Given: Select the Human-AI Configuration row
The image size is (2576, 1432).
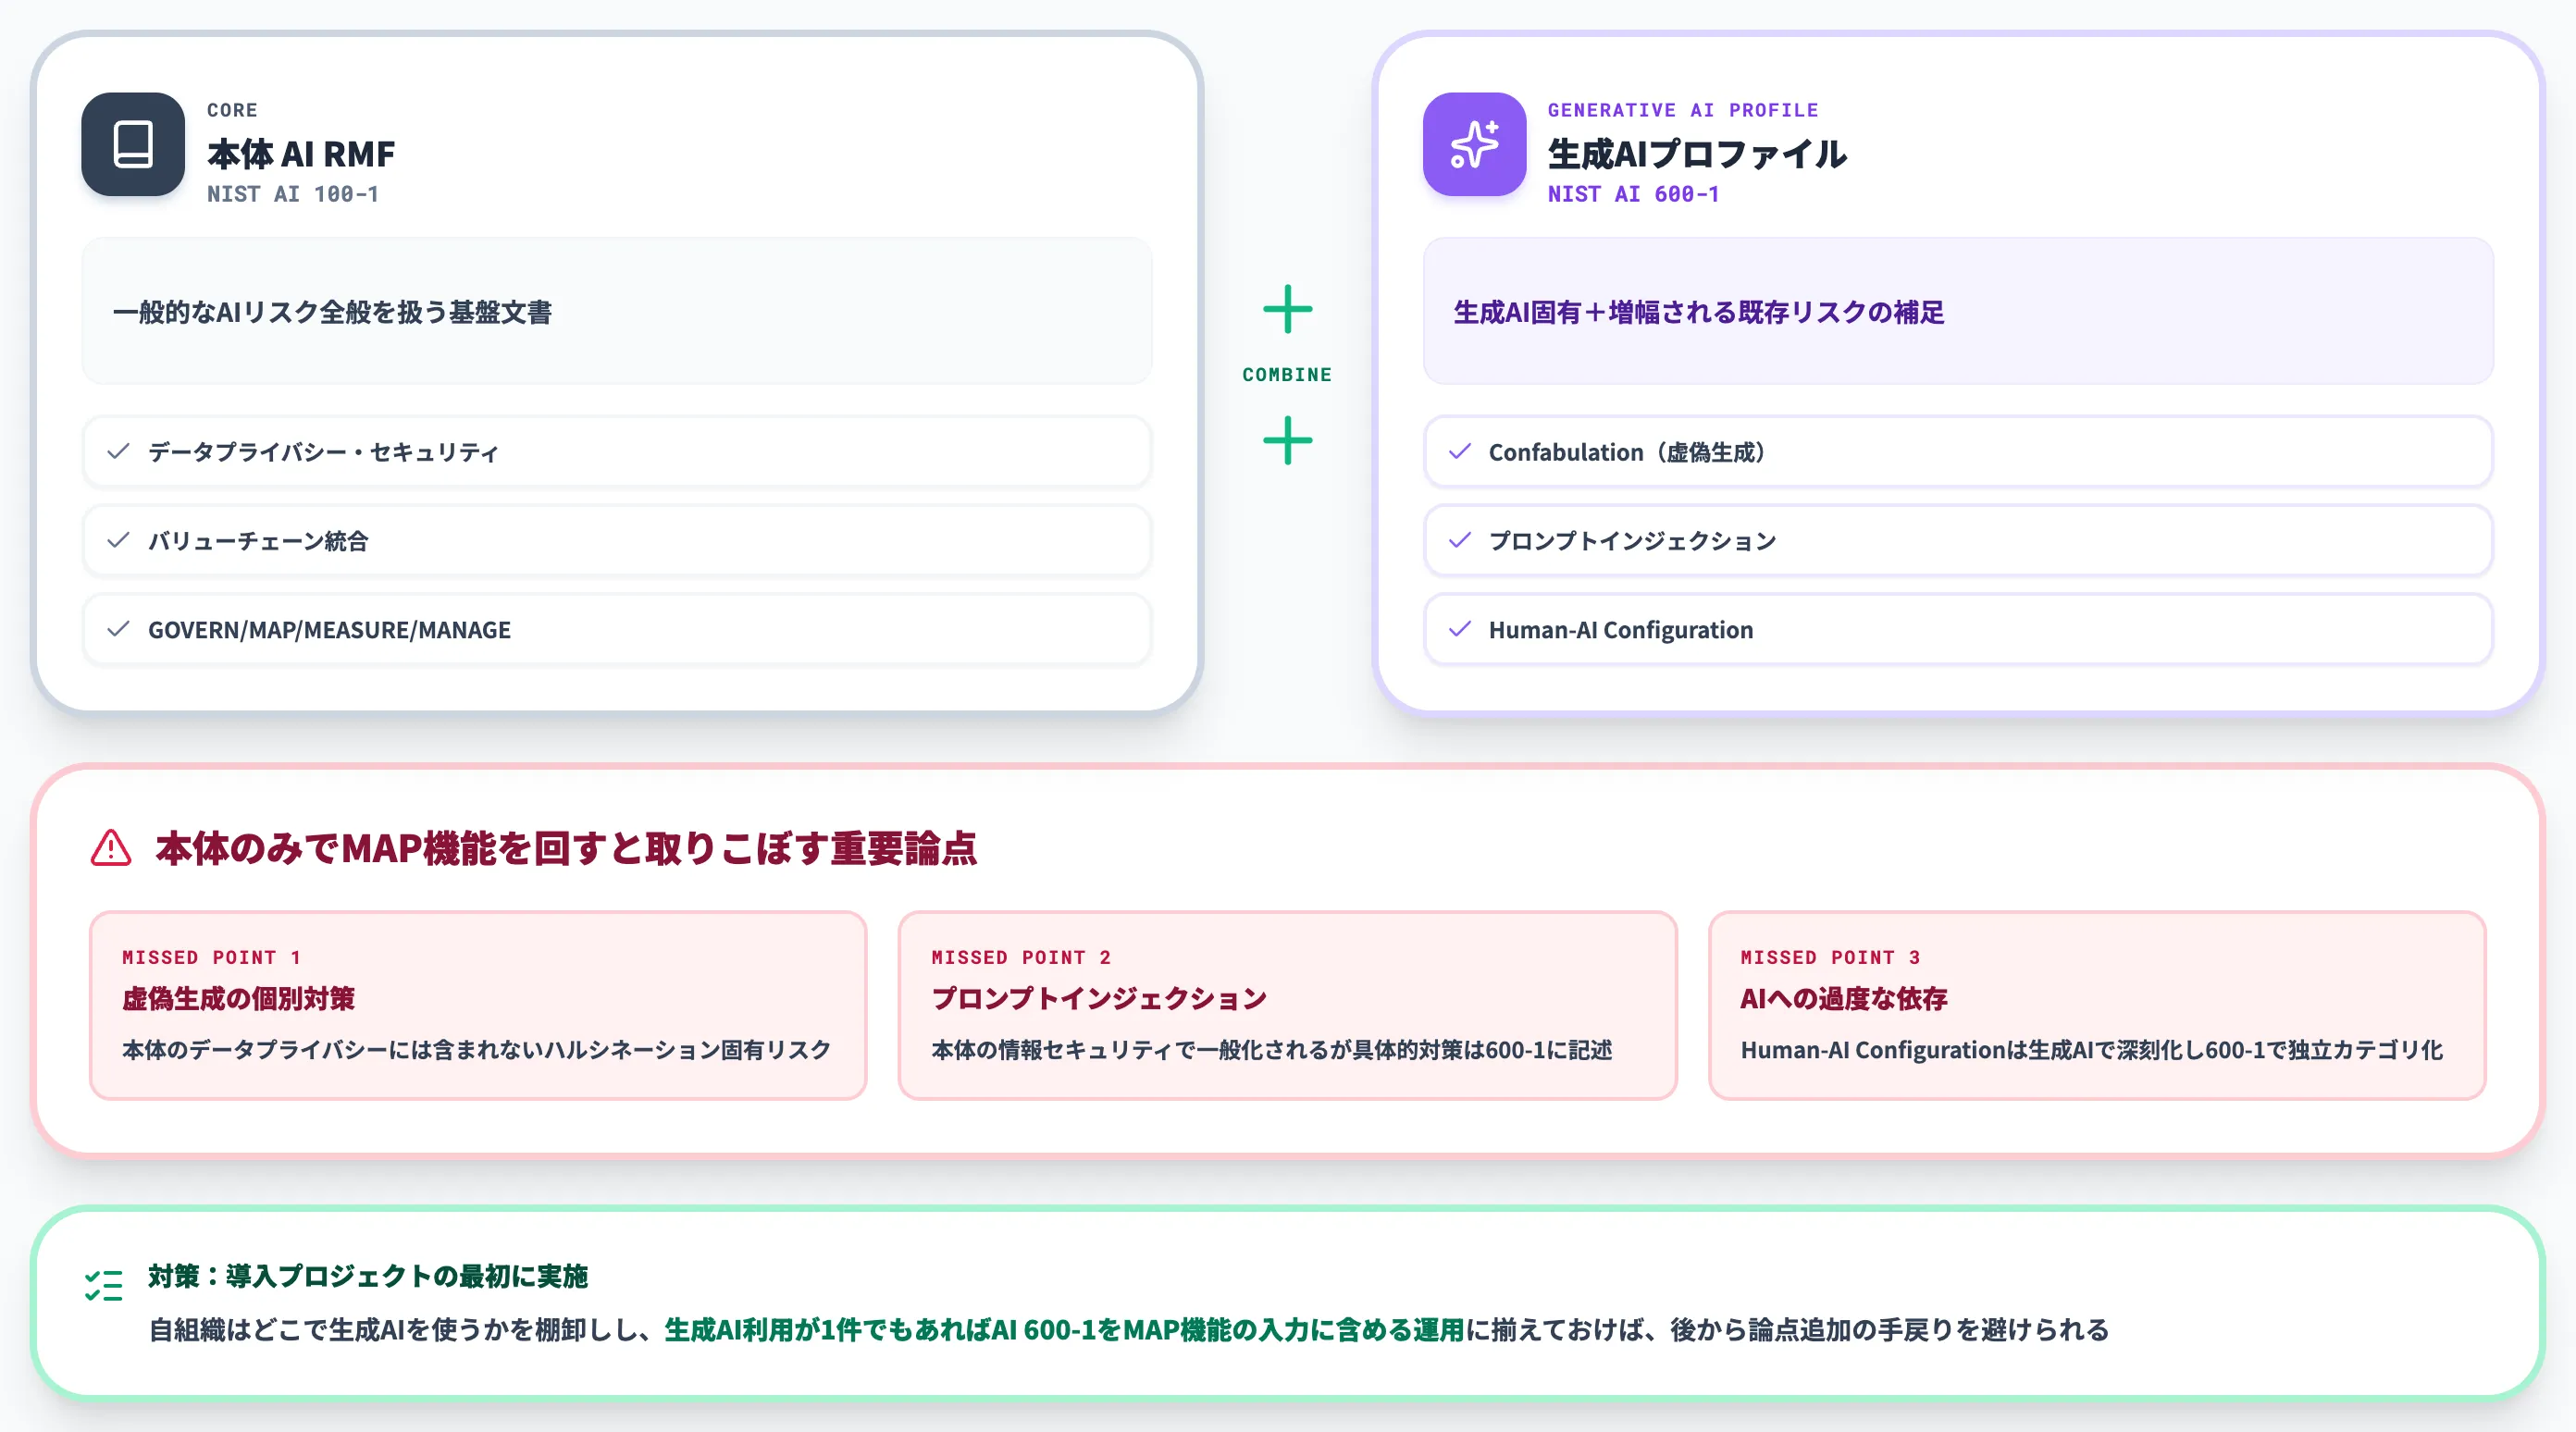Looking at the screenshot, I should (x=1958, y=630).
